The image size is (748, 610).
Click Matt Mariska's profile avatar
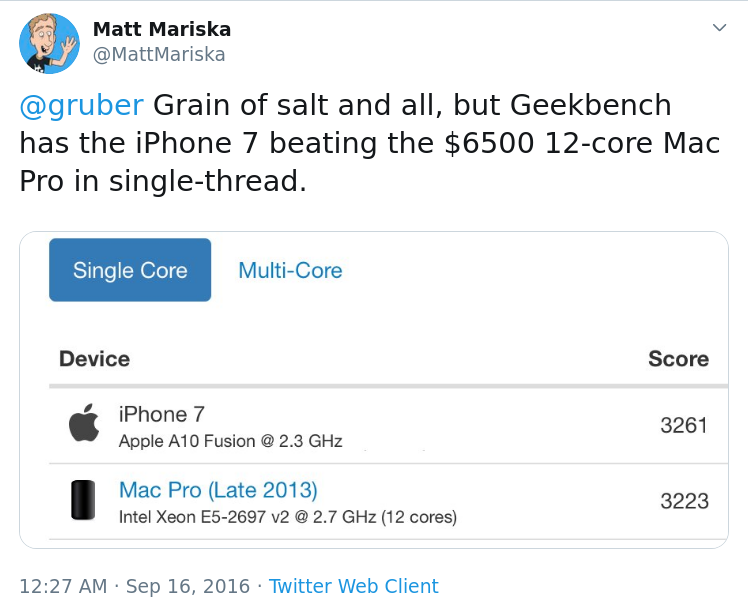[x=49, y=43]
